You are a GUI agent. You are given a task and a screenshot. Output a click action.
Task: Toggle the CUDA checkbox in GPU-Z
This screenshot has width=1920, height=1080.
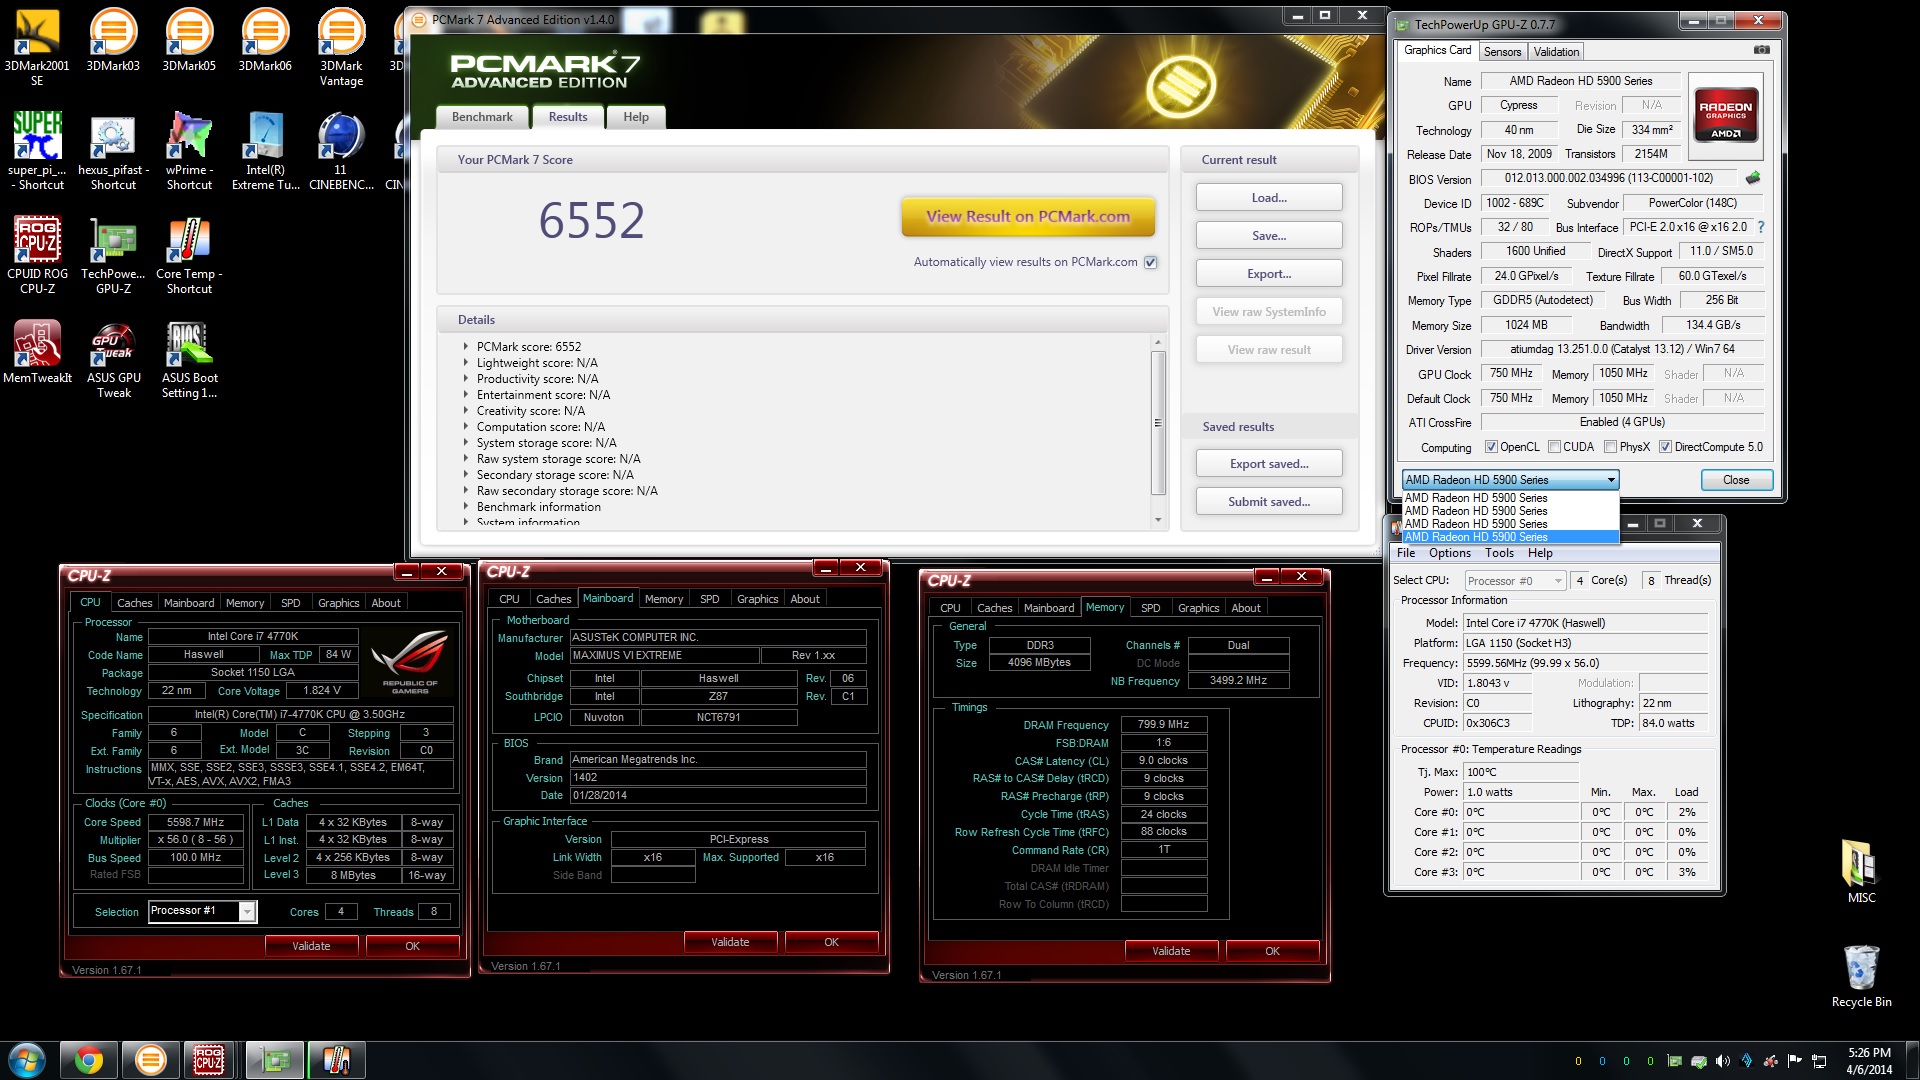point(1554,447)
